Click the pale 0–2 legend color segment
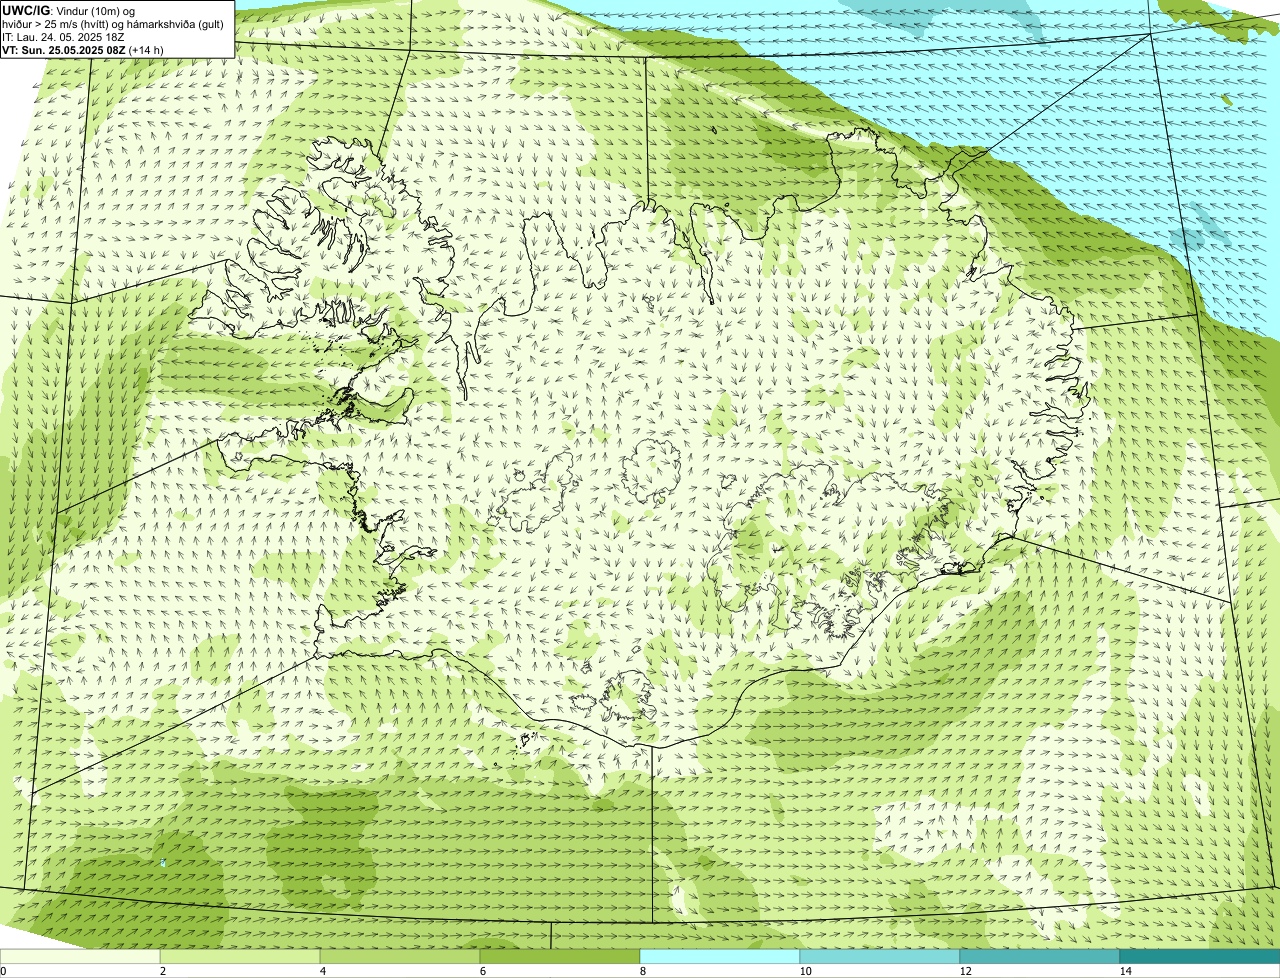1280x978 pixels. pos(80,956)
